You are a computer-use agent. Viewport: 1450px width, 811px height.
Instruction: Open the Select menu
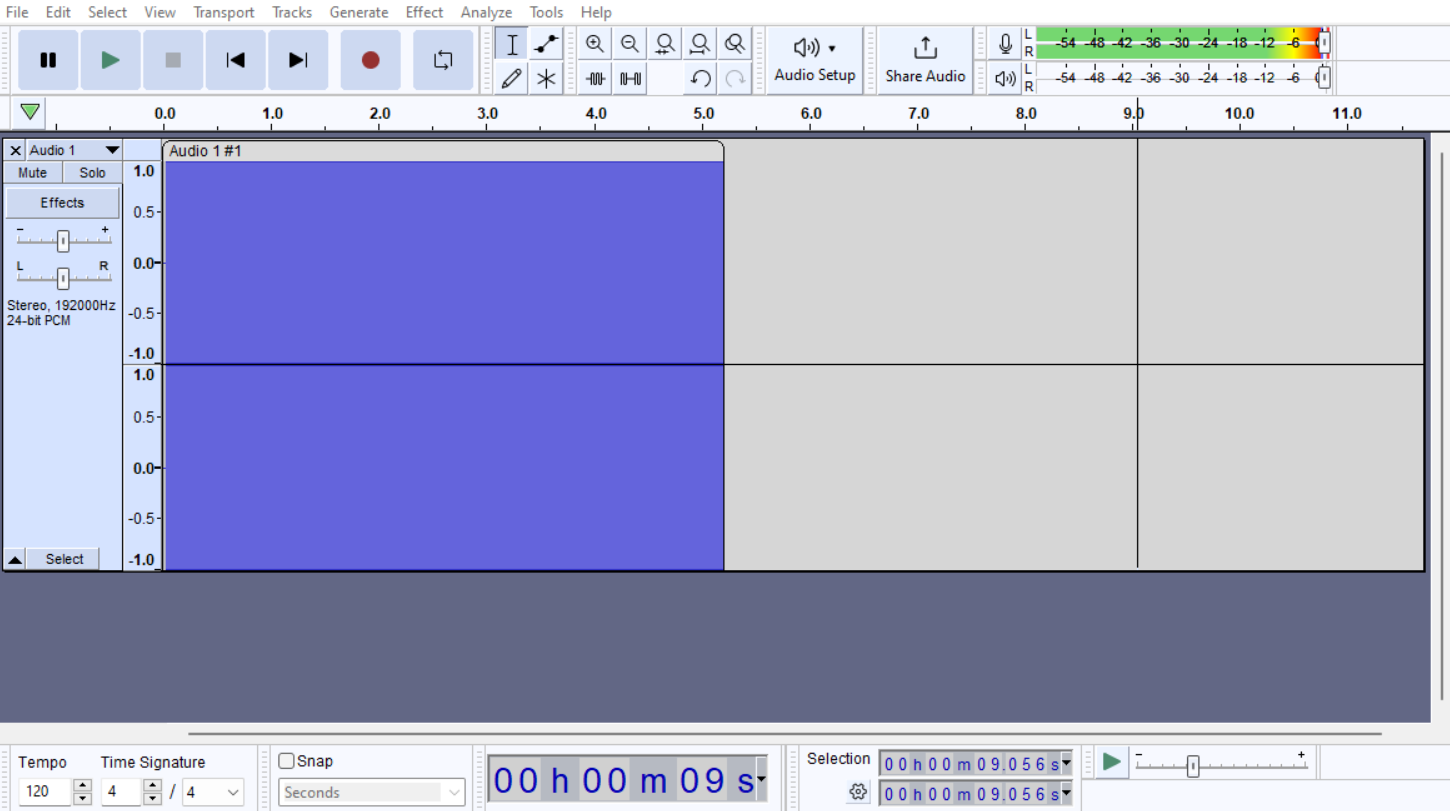coord(107,12)
